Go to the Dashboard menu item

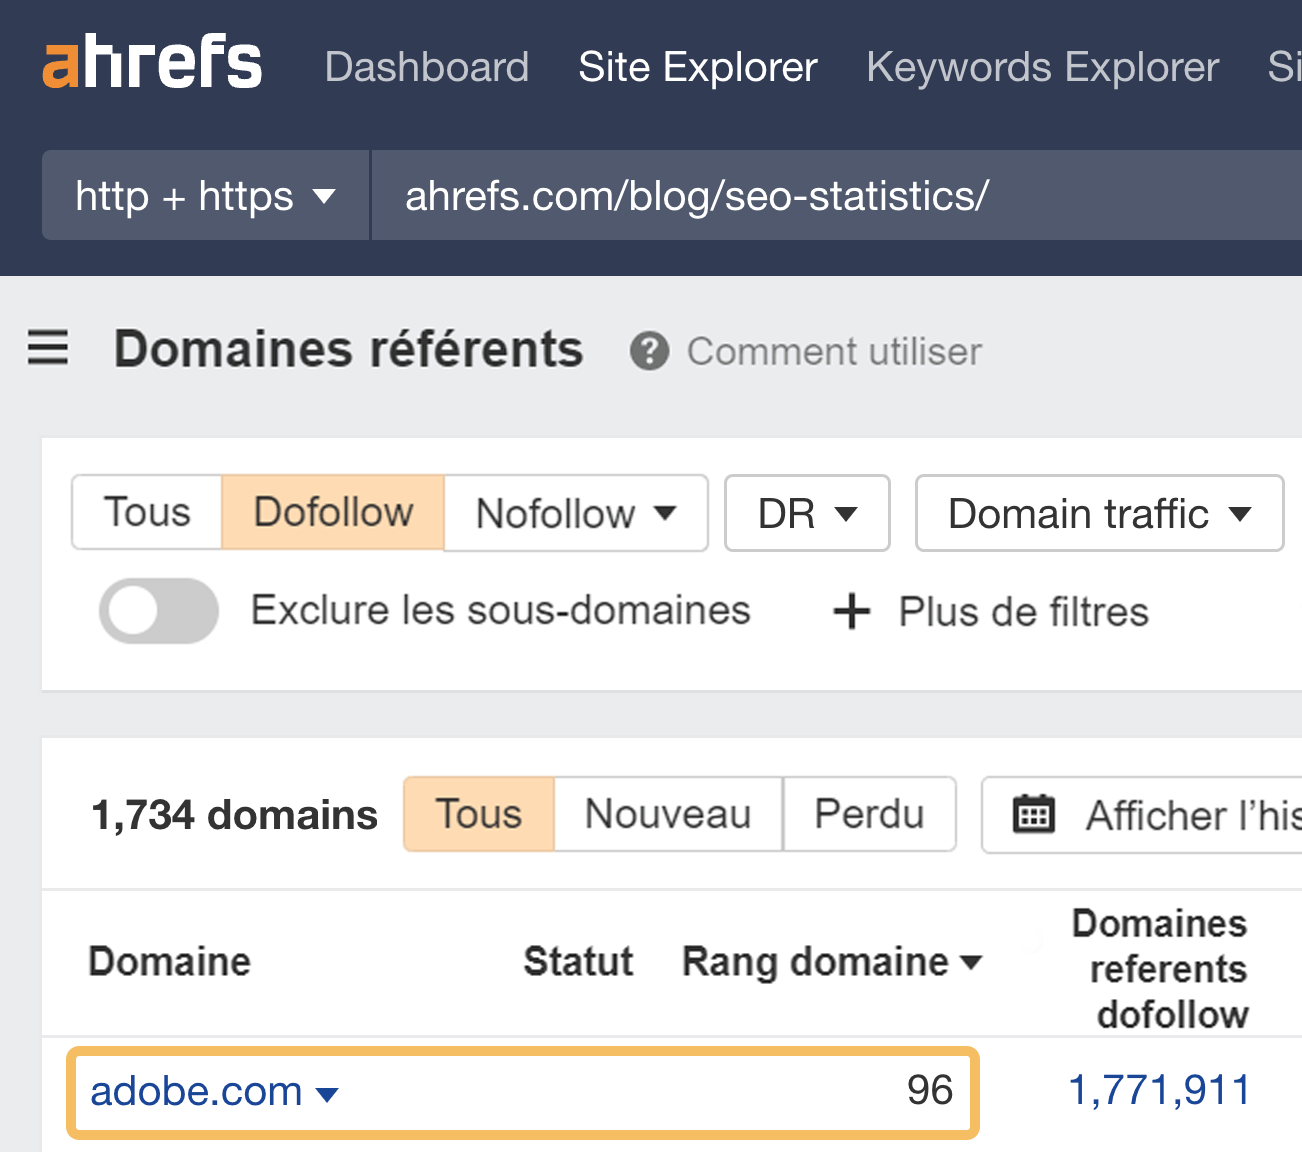click(426, 66)
